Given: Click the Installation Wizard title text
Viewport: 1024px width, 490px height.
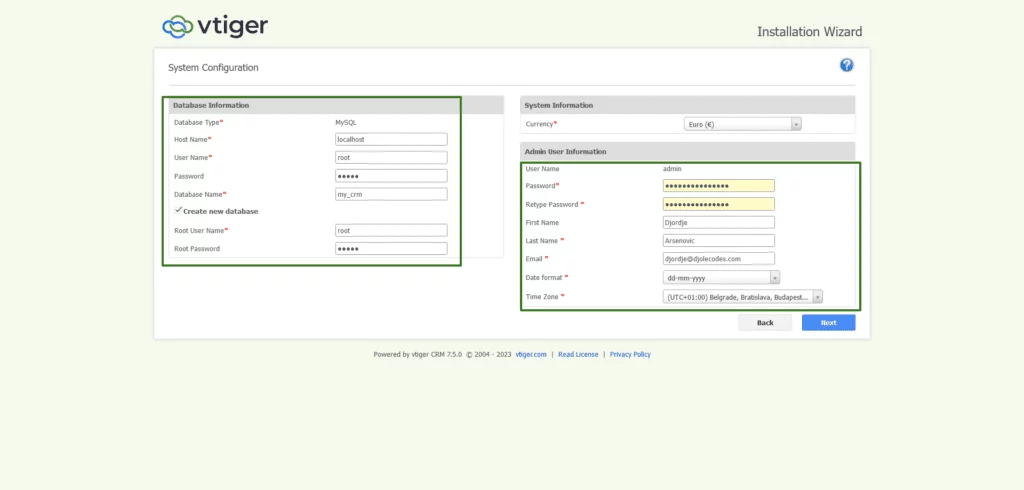Looking at the screenshot, I should (809, 31).
